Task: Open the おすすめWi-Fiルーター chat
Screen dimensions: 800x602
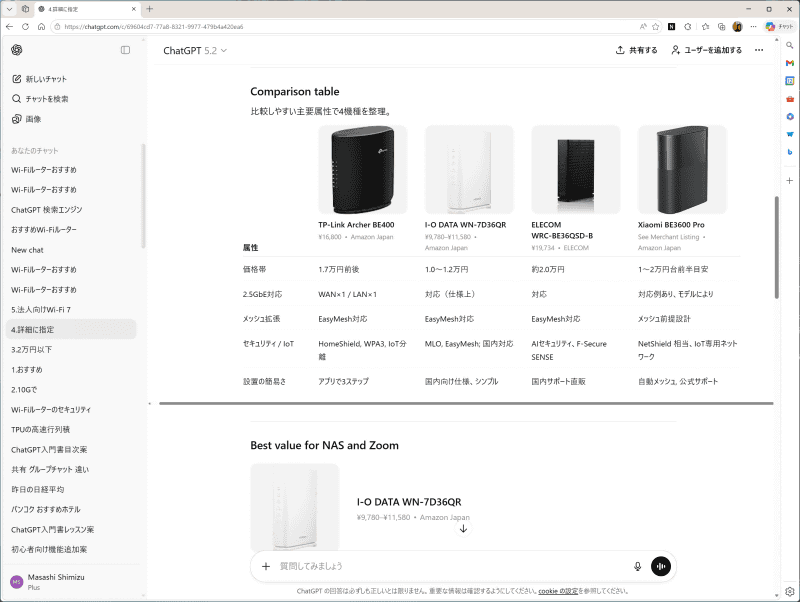Action: tap(71, 230)
